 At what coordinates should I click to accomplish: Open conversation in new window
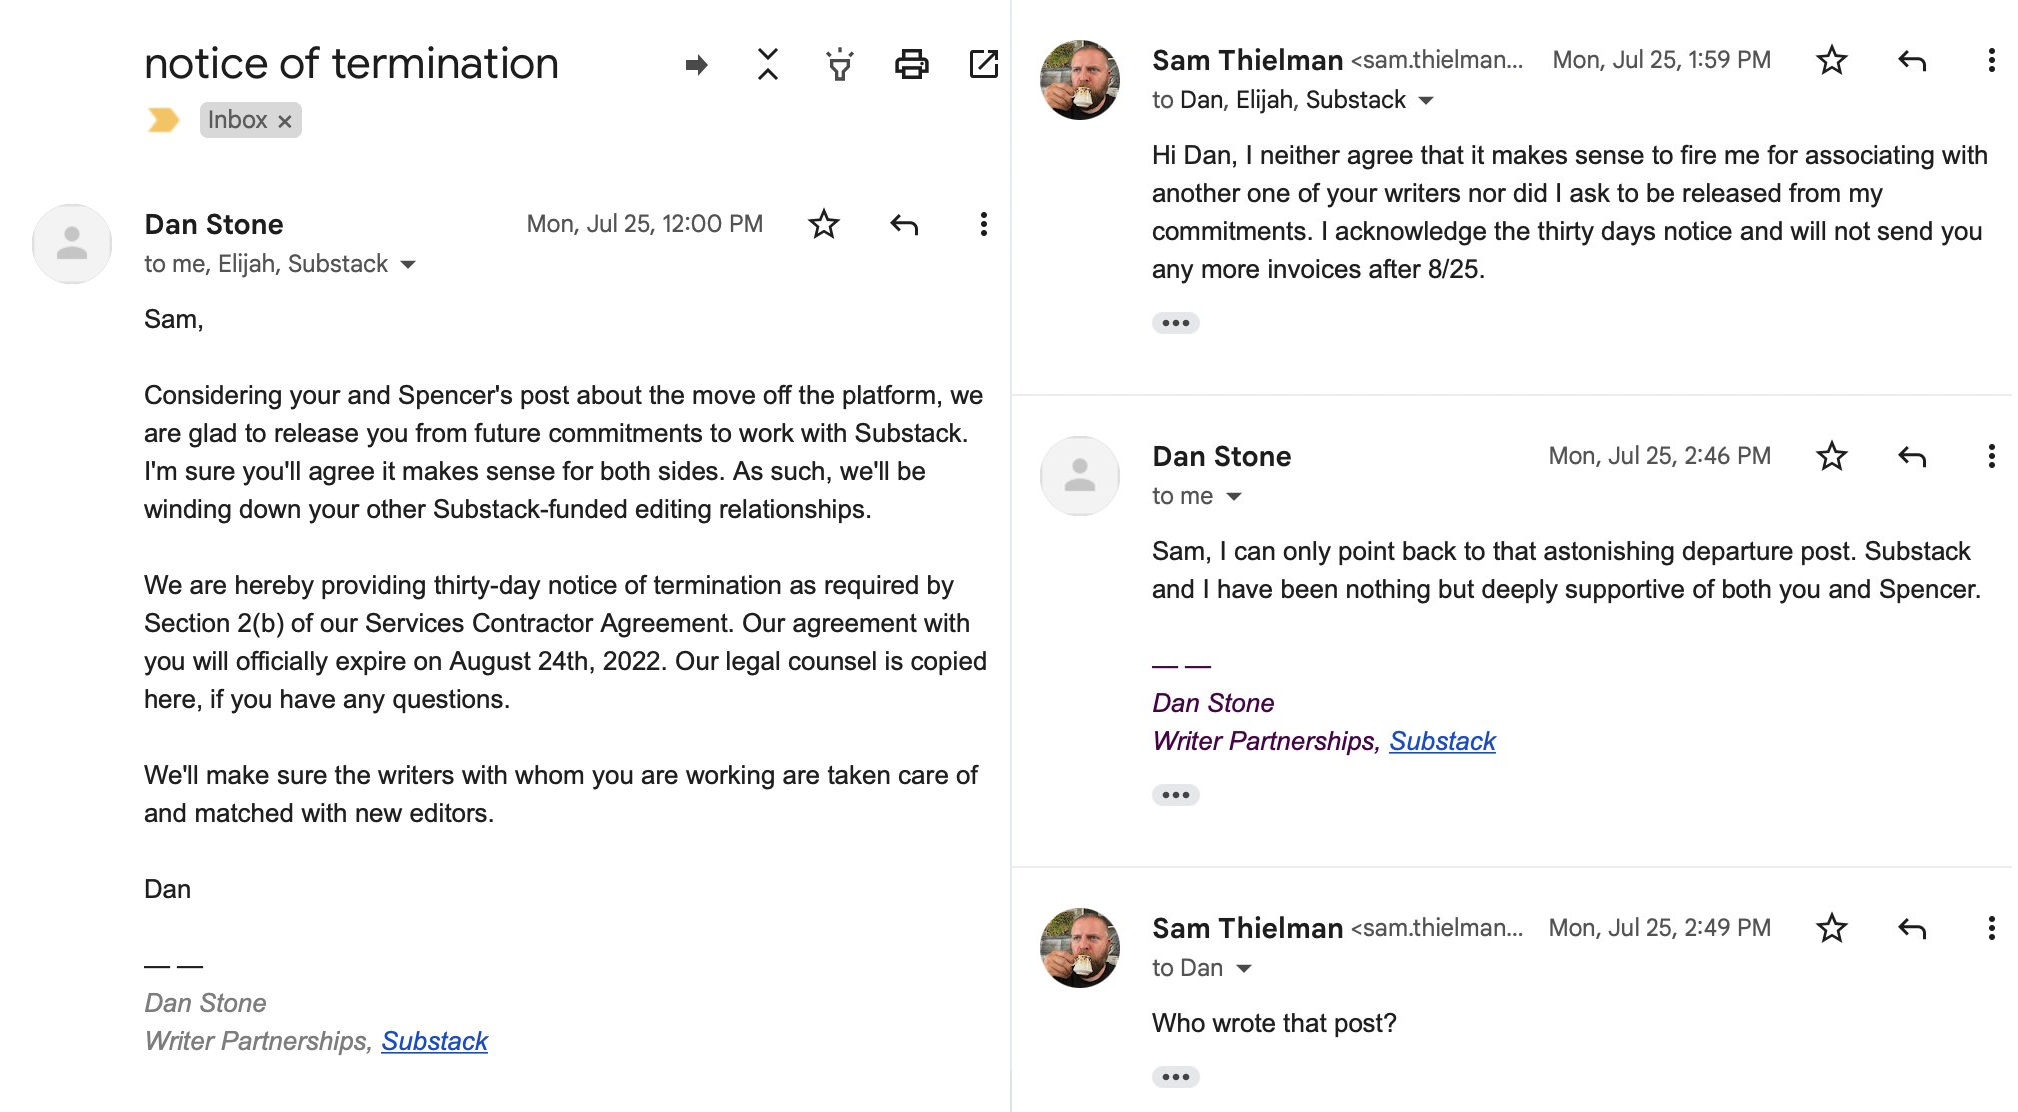pyautogui.click(x=984, y=64)
